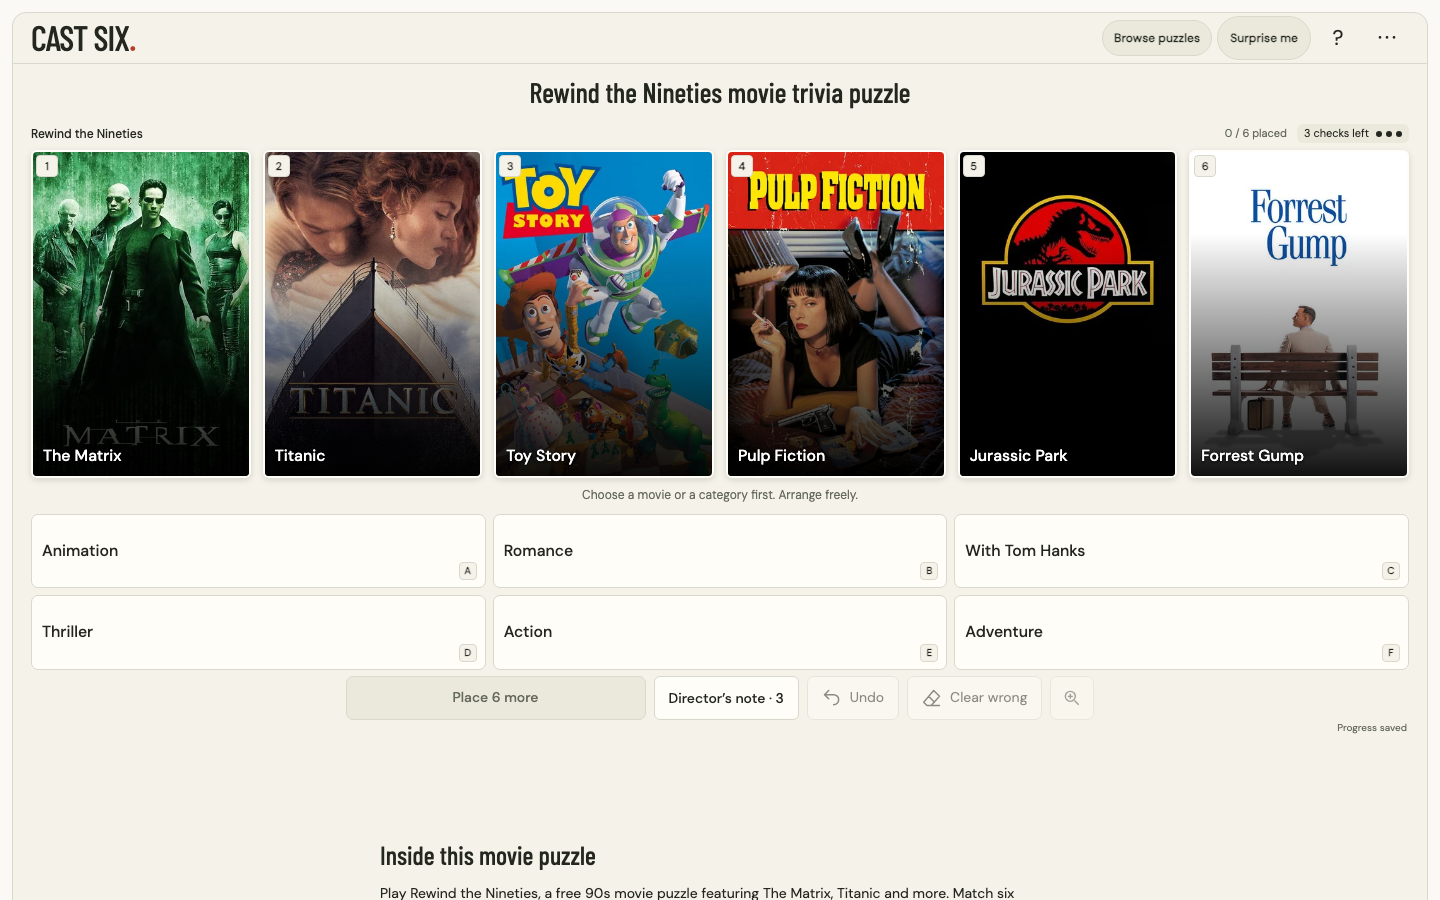Click the 'Rewind the Nineties' label above the posters
This screenshot has width=1440, height=900.
click(87, 134)
